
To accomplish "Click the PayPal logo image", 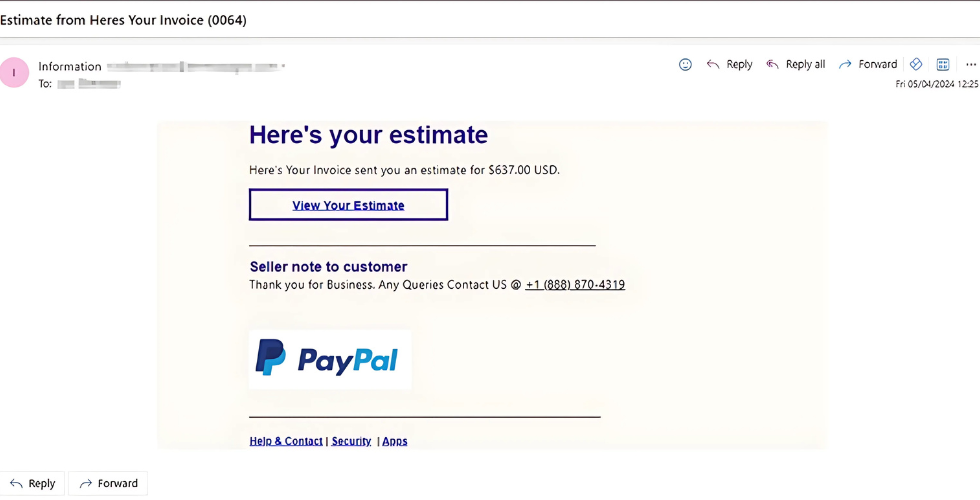I will coord(329,359).
